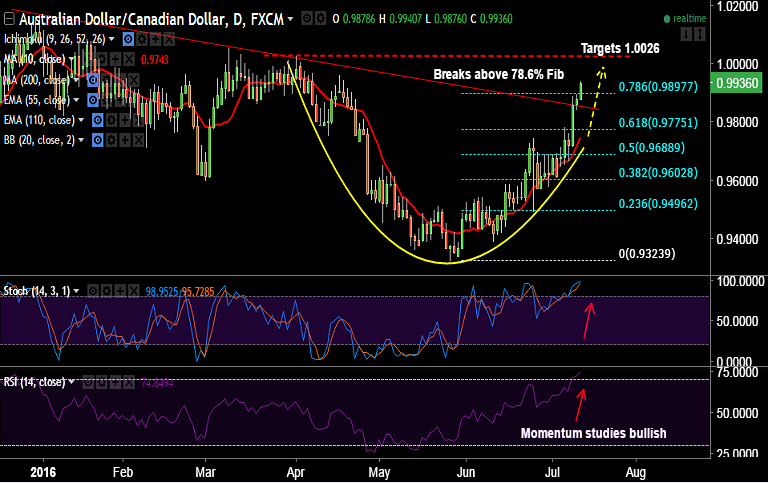Click RSI (14, close) plus icon
The image size is (768, 483).
pos(115,382)
